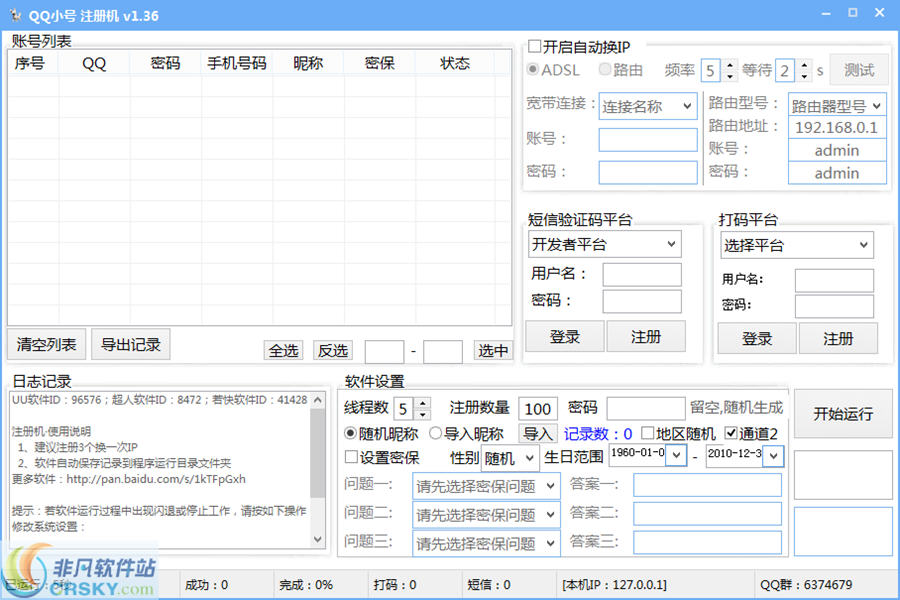Click the 密保 column header
The height and width of the screenshot is (600, 900).
[379, 63]
